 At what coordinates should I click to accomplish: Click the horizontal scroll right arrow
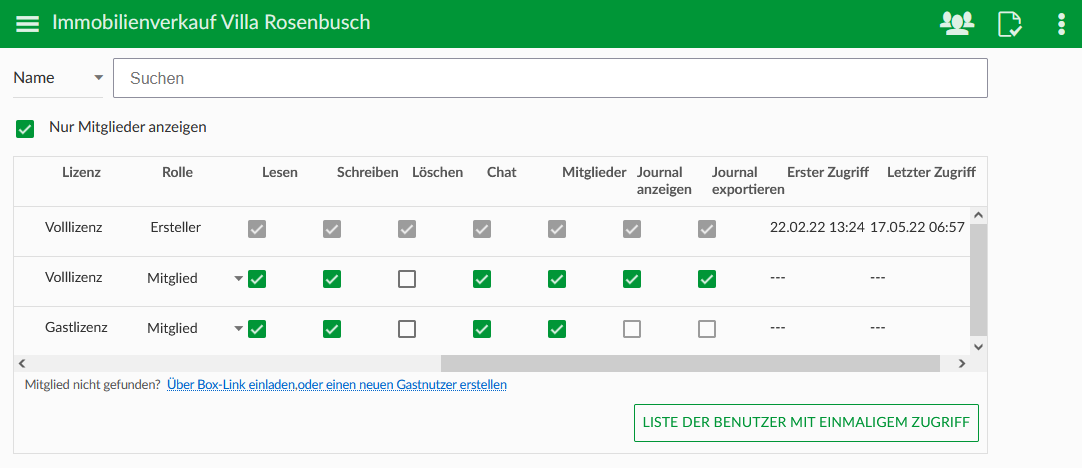pos(962,363)
